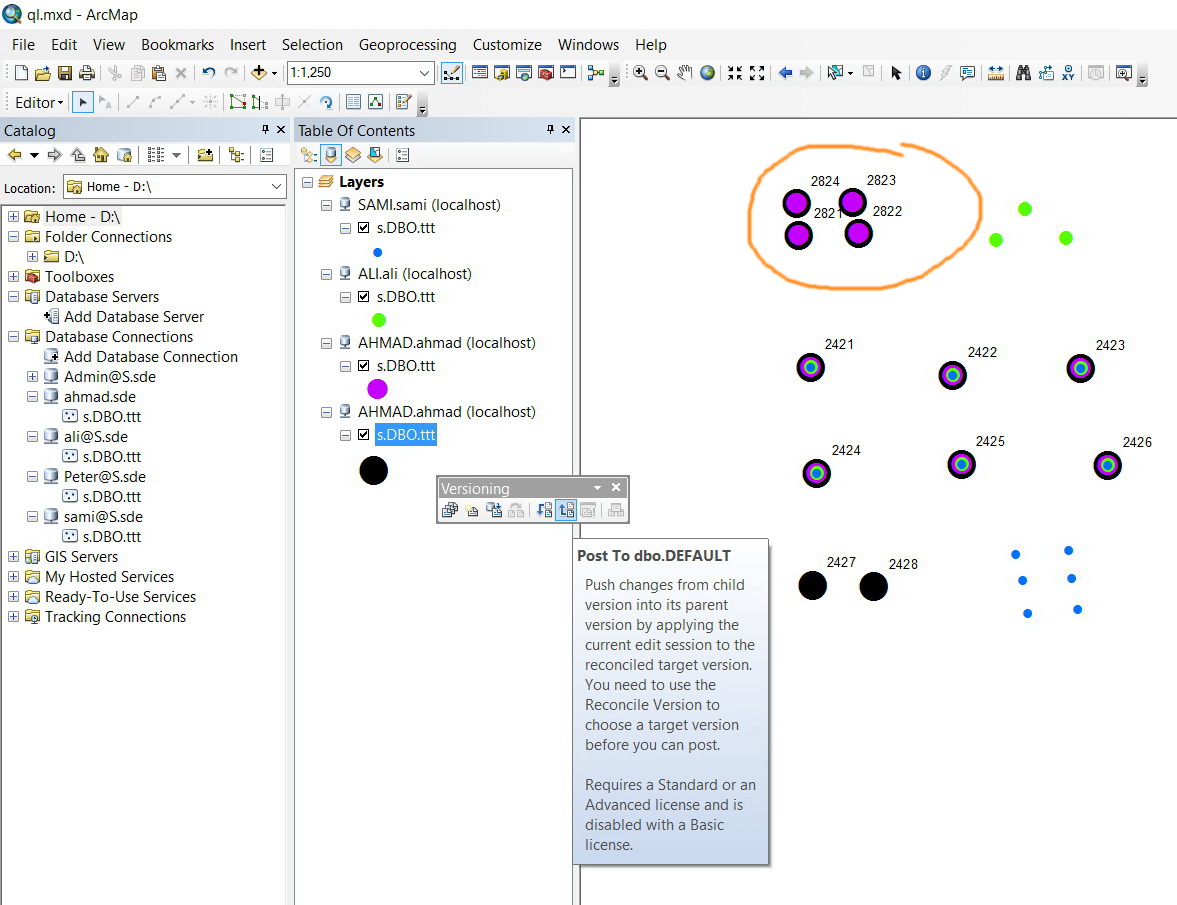Screen dimensions: 1177x905
Task: Expand the Admin@S.sde connection
Action: (x=32, y=376)
